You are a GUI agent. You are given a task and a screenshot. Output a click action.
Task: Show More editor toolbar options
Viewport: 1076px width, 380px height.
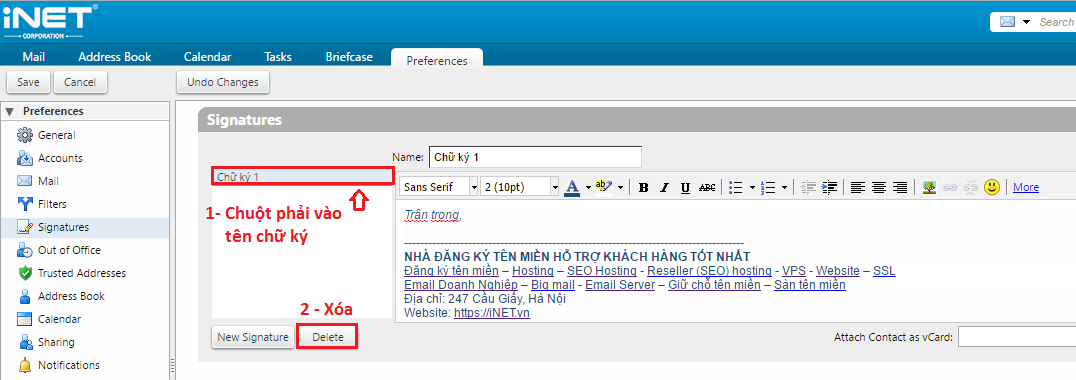tap(1026, 187)
